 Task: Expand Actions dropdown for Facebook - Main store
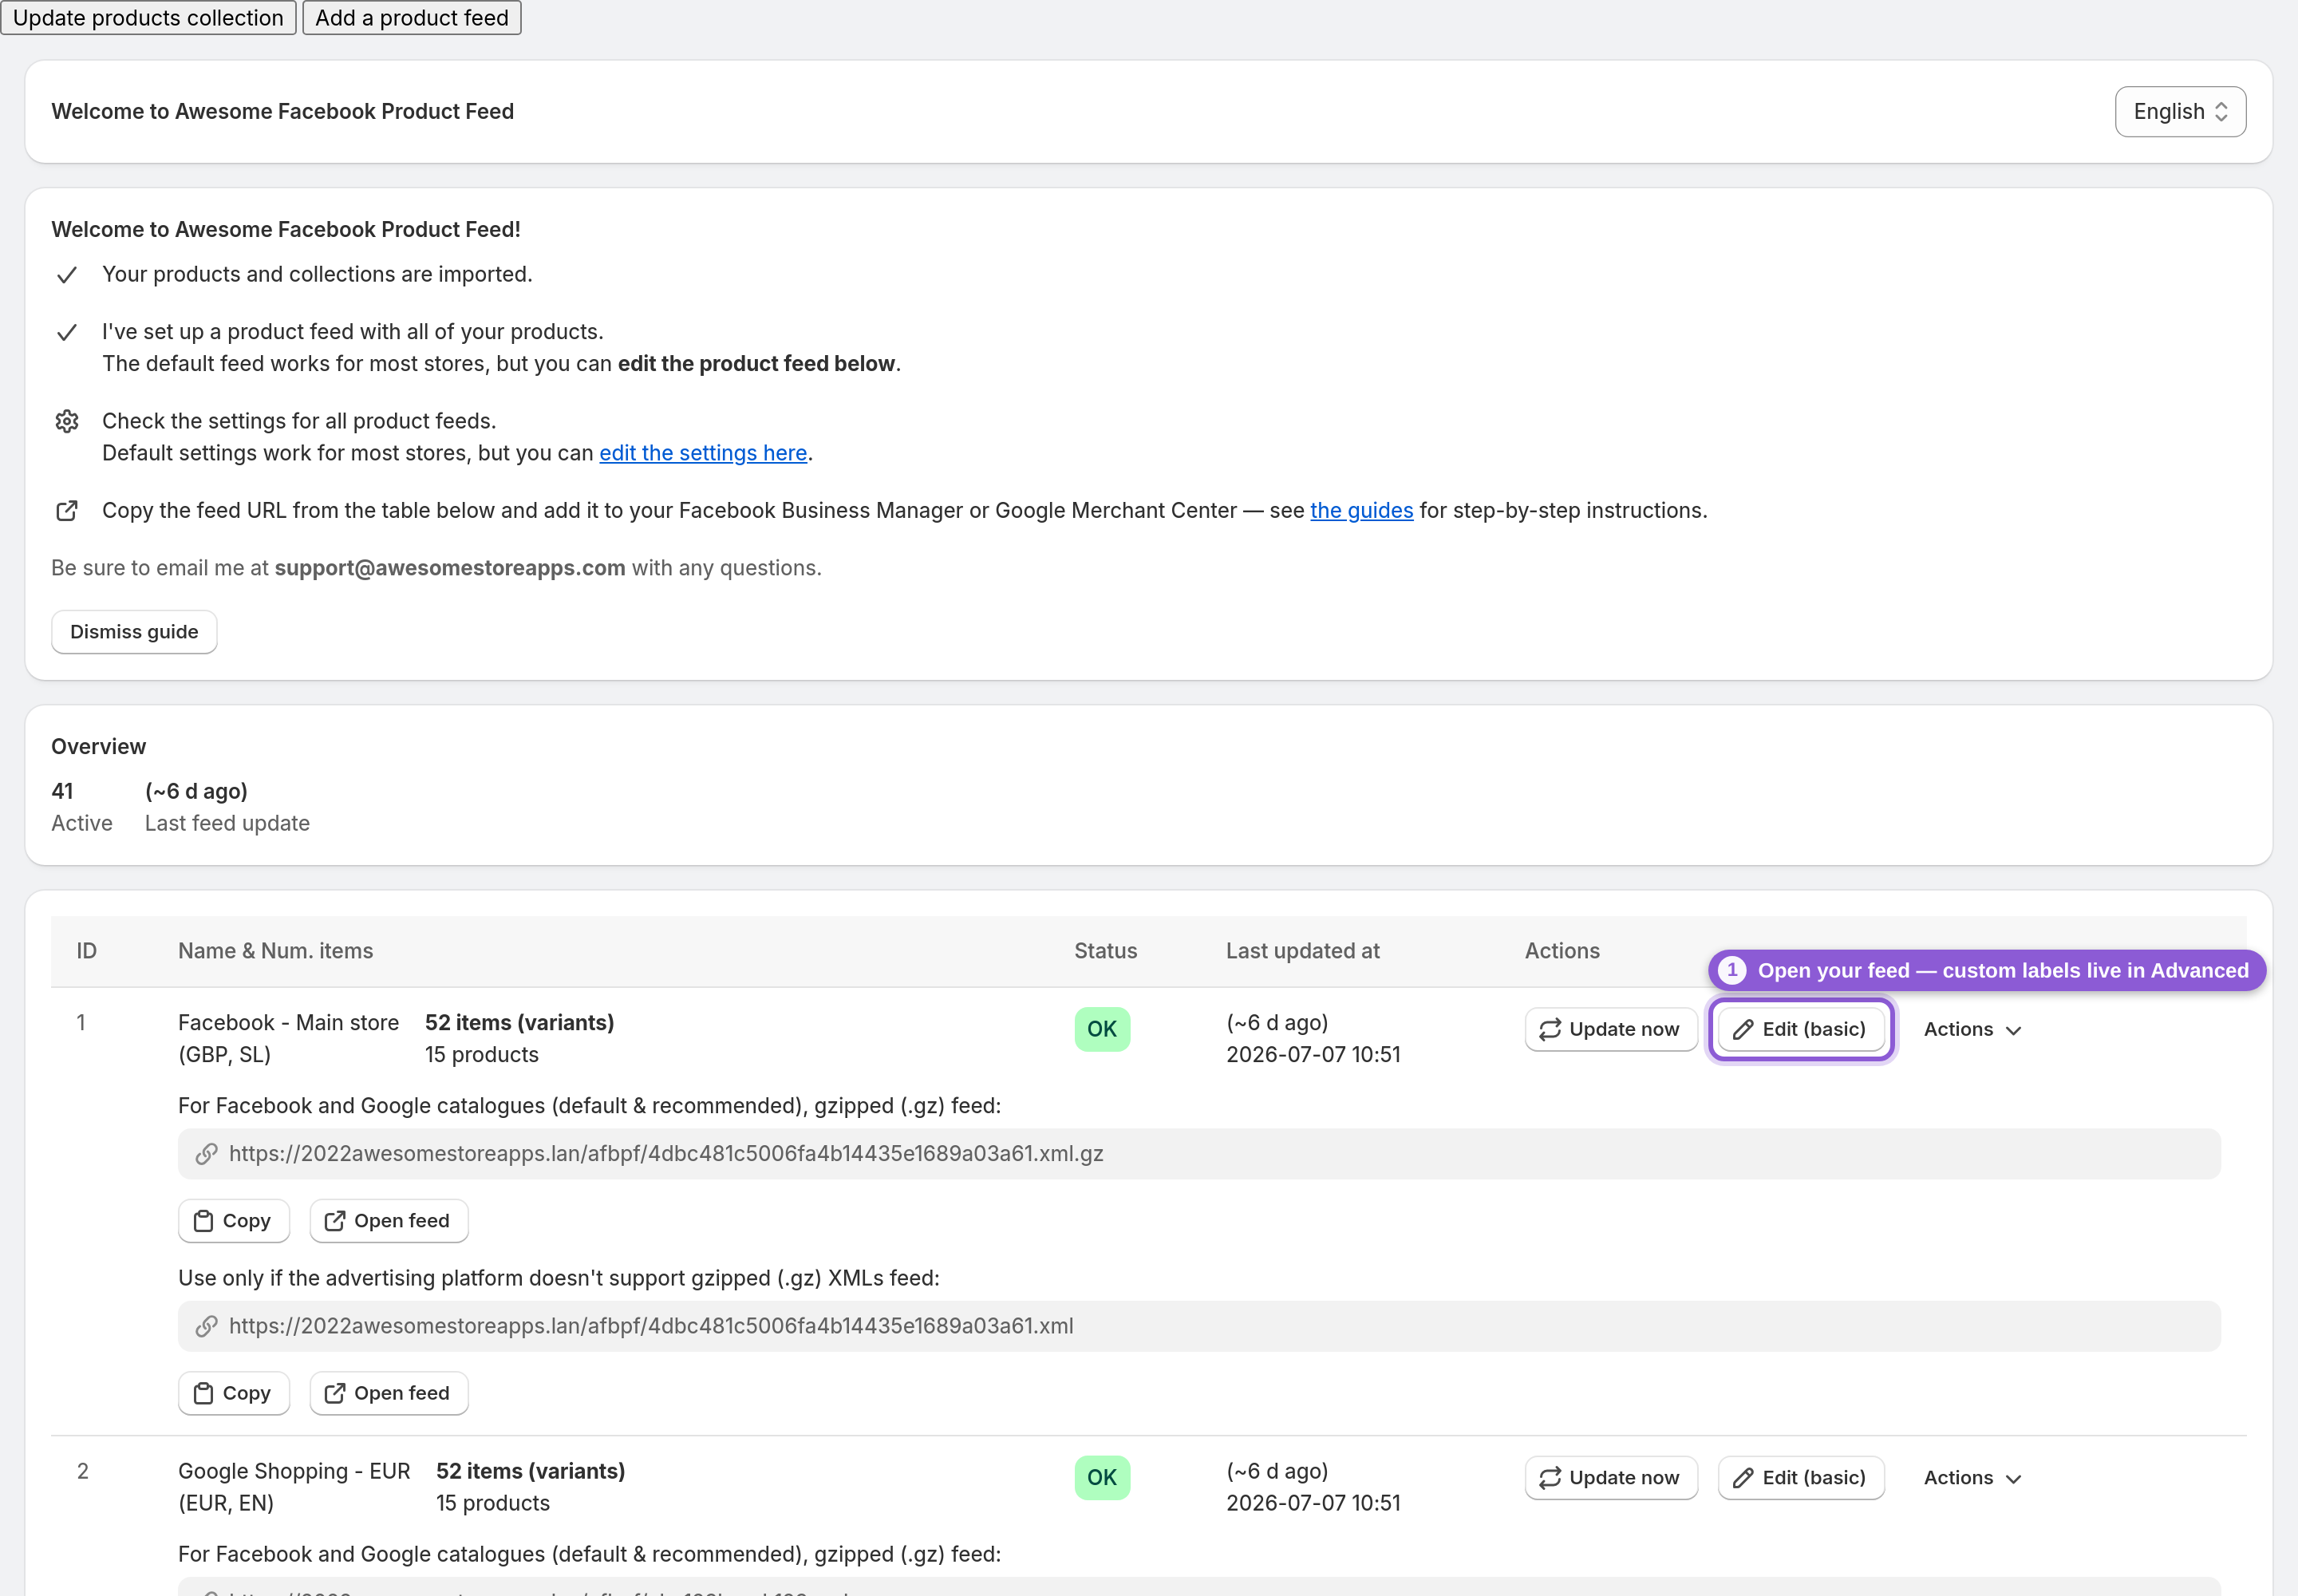click(1972, 1029)
